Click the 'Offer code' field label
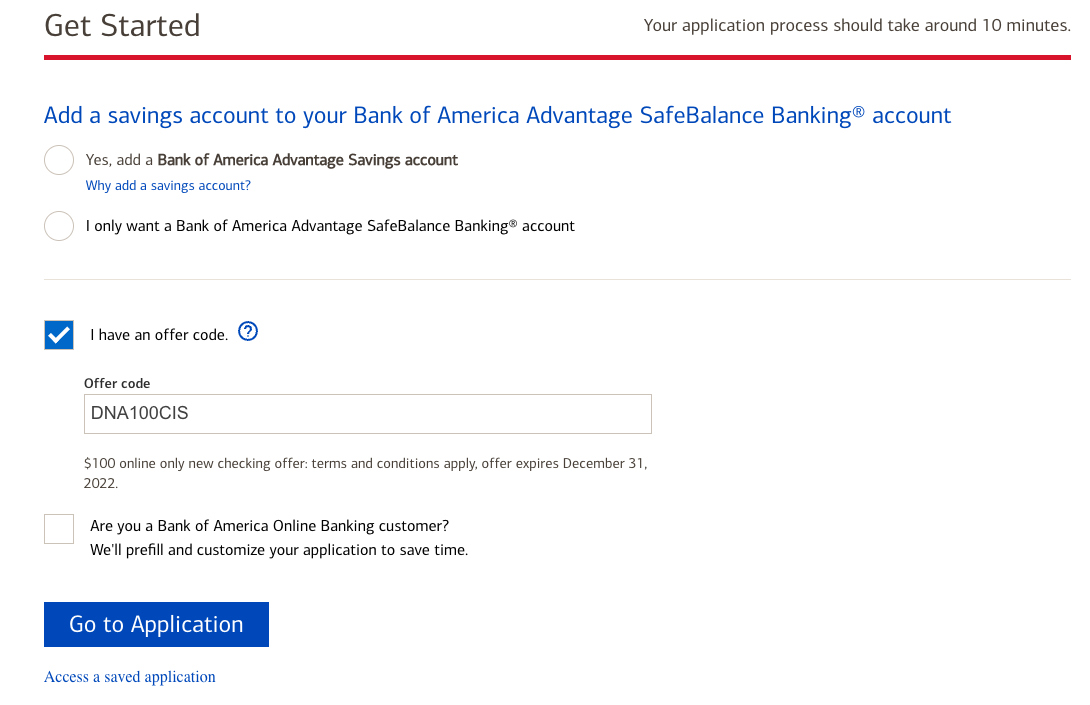This screenshot has height=705, width=1090. click(117, 383)
